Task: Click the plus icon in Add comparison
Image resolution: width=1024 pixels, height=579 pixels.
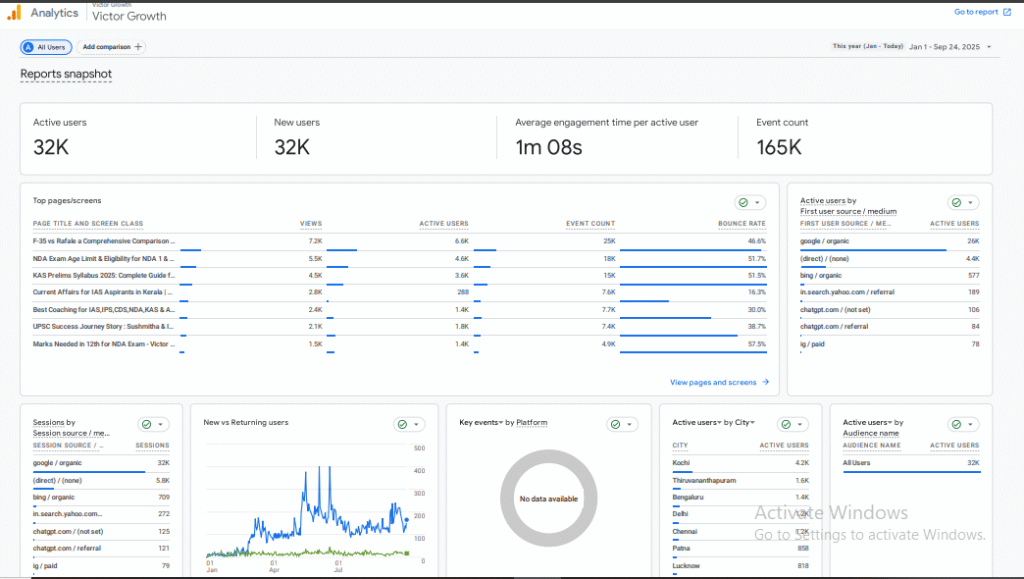Action: 138,47
